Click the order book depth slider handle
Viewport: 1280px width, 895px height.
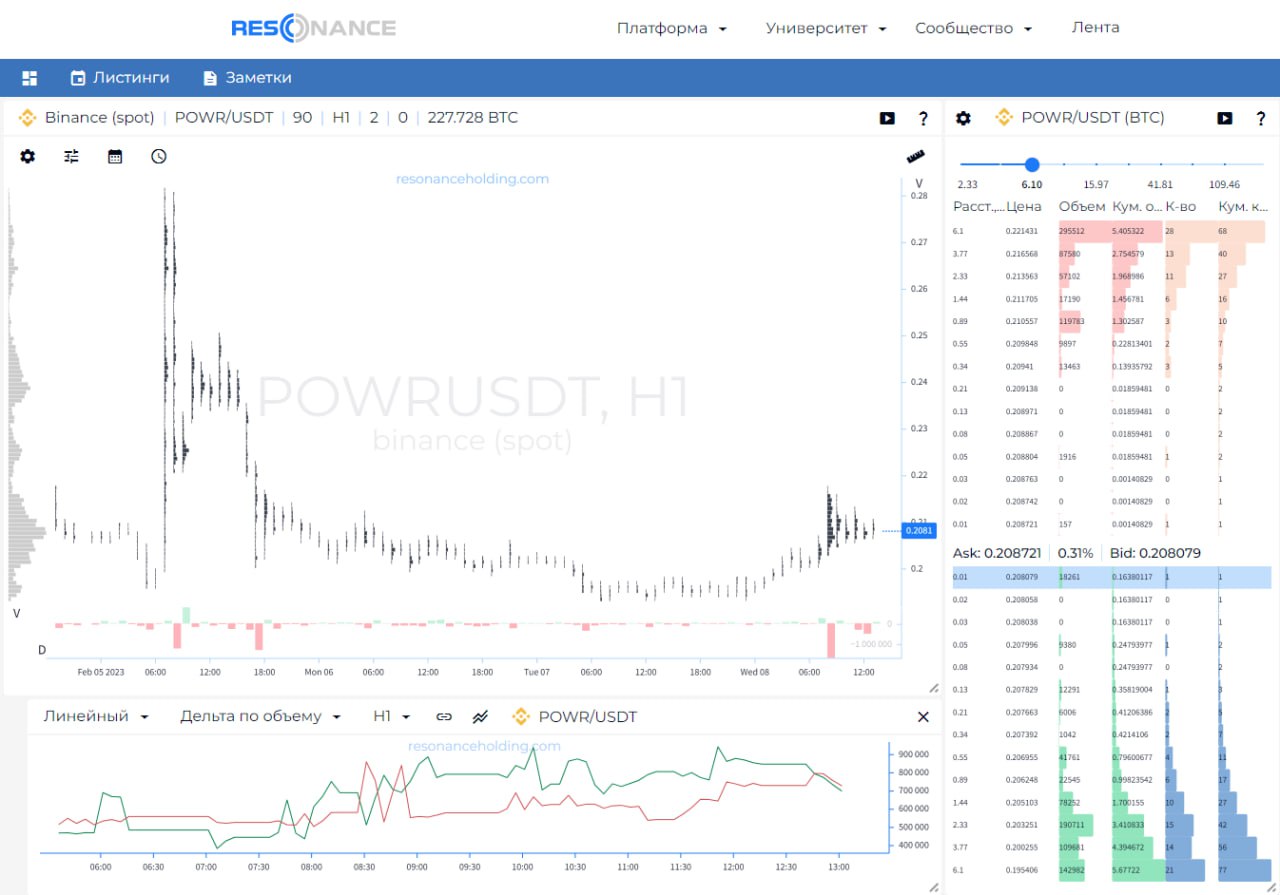tap(1032, 164)
